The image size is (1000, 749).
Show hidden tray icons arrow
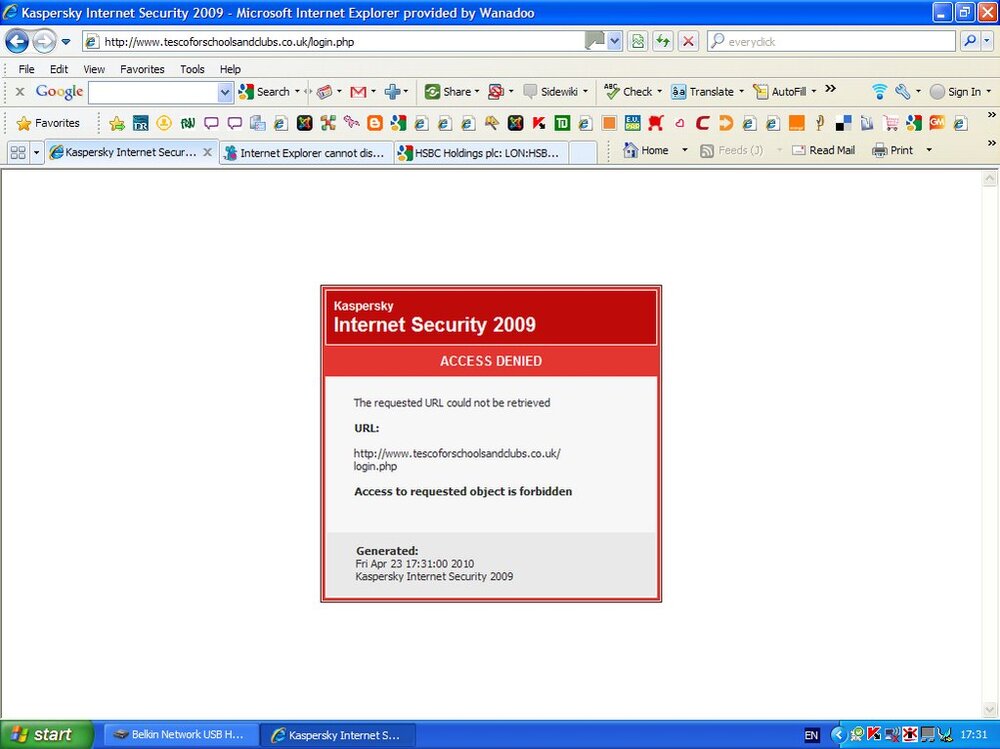pyautogui.click(x=839, y=735)
